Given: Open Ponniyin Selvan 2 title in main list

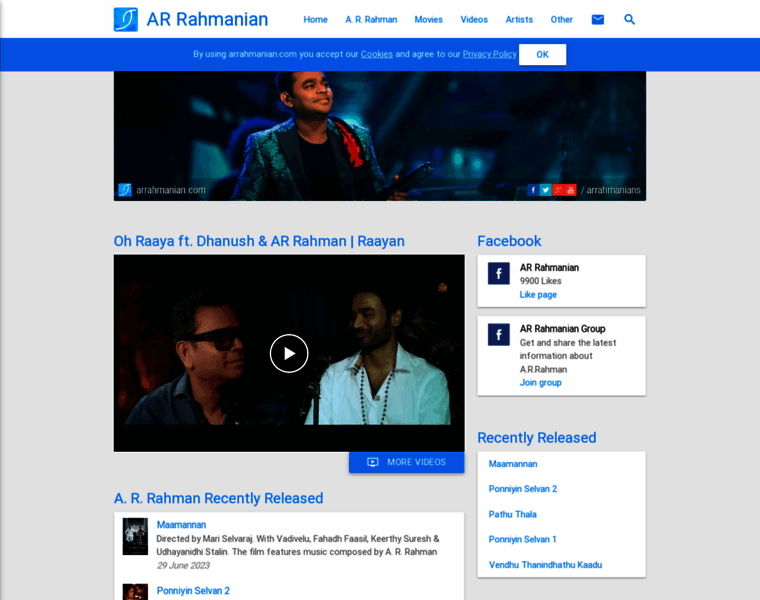Looking at the screenshot, I should point(193,591).
